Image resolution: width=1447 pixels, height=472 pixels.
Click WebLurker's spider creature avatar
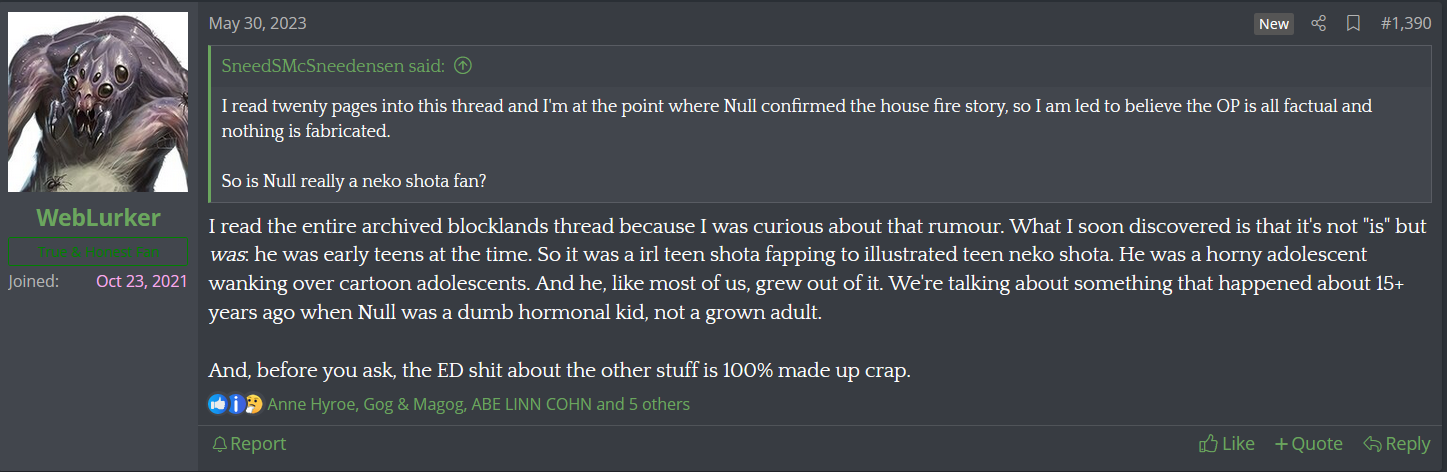98,102
